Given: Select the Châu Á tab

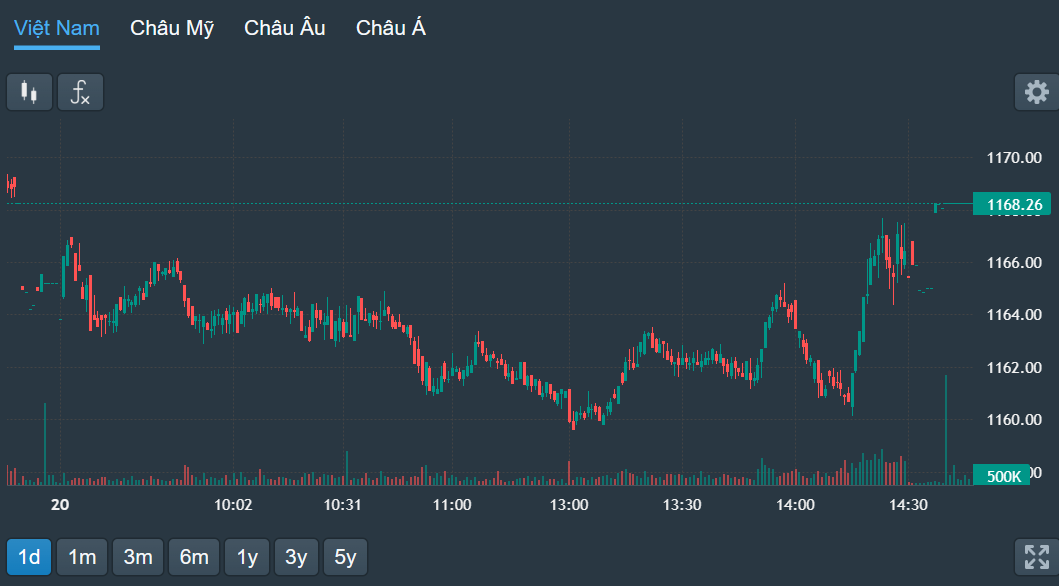Looking at the screenshot, I should click(x=389, y=28).
